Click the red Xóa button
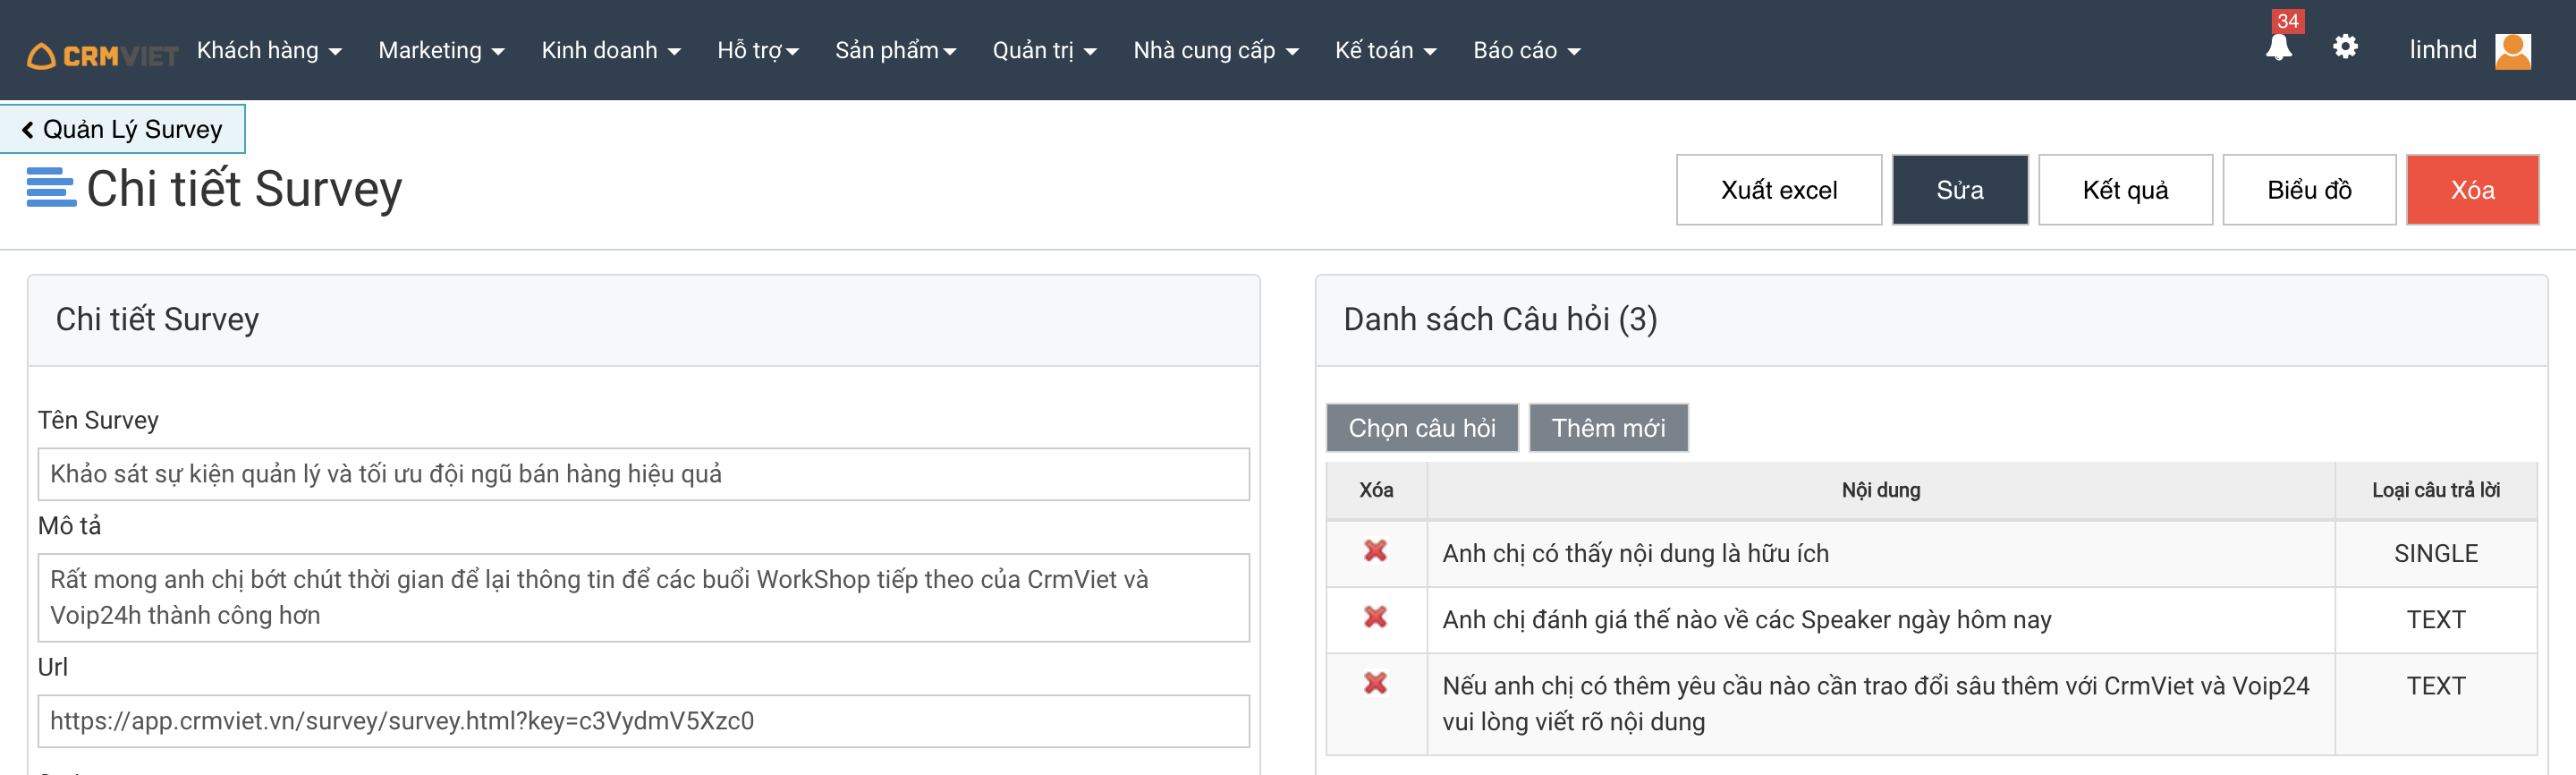Screen dimensions: 2576x775 click(2471, 190)
